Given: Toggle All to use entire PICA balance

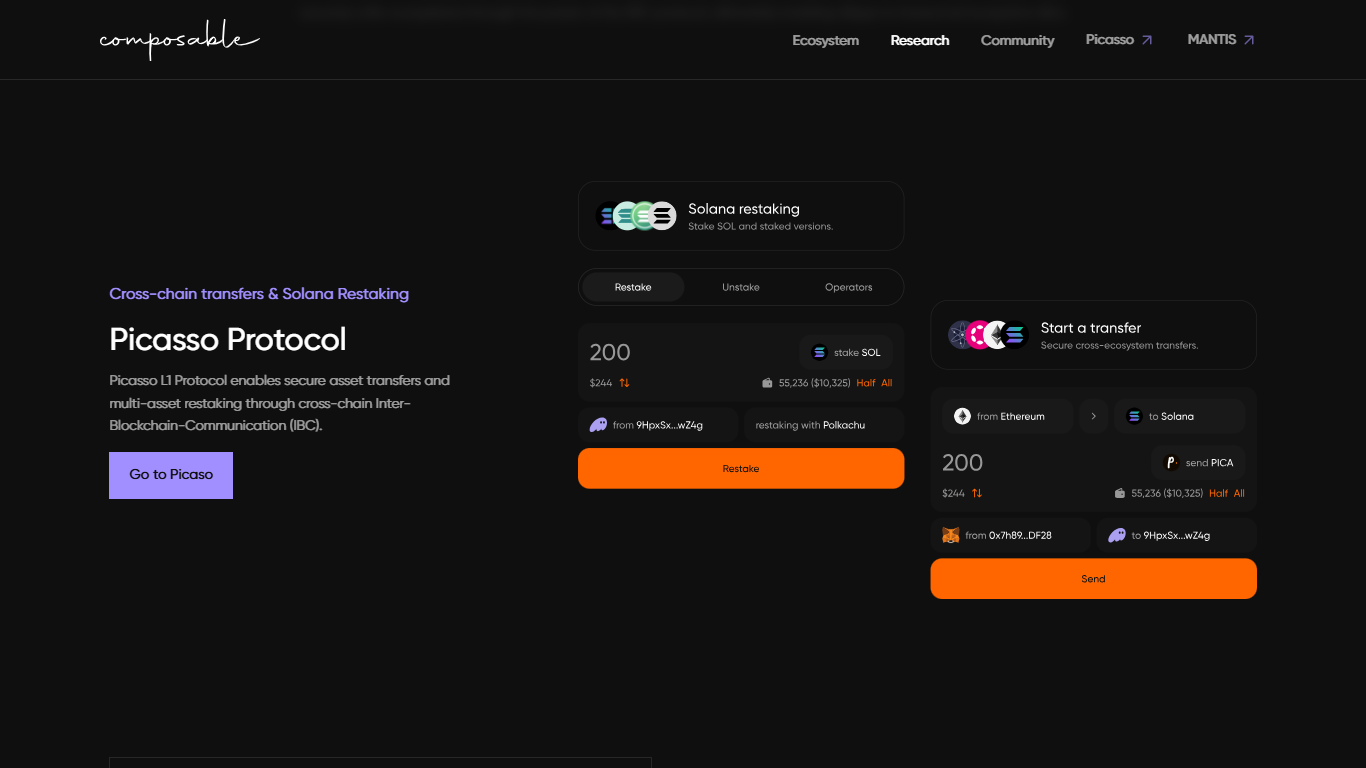Looking at the screenshot, I should coord(1239,493).
